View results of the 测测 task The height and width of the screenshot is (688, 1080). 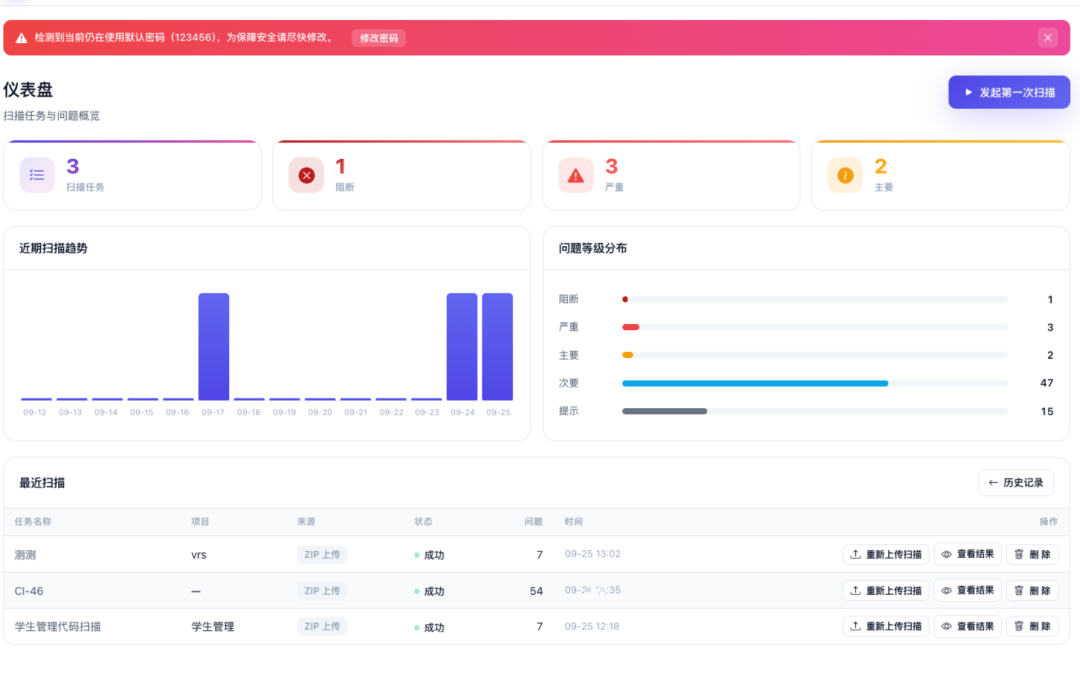(x=968, y=554)
